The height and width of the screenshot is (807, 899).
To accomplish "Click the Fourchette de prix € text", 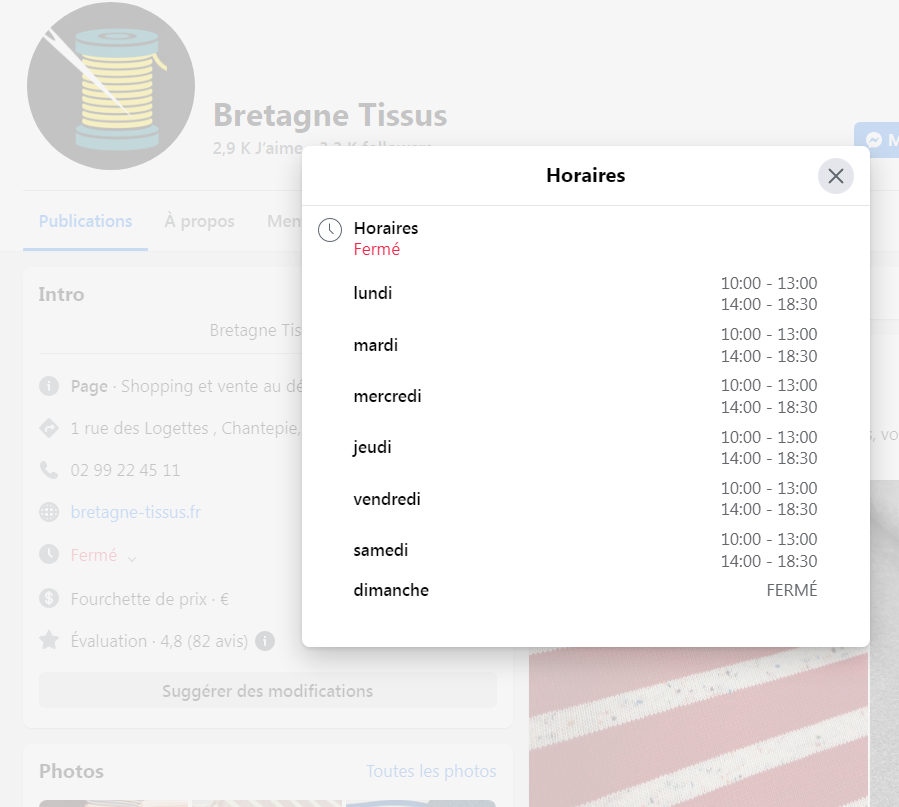I will [x=150, y=599].
